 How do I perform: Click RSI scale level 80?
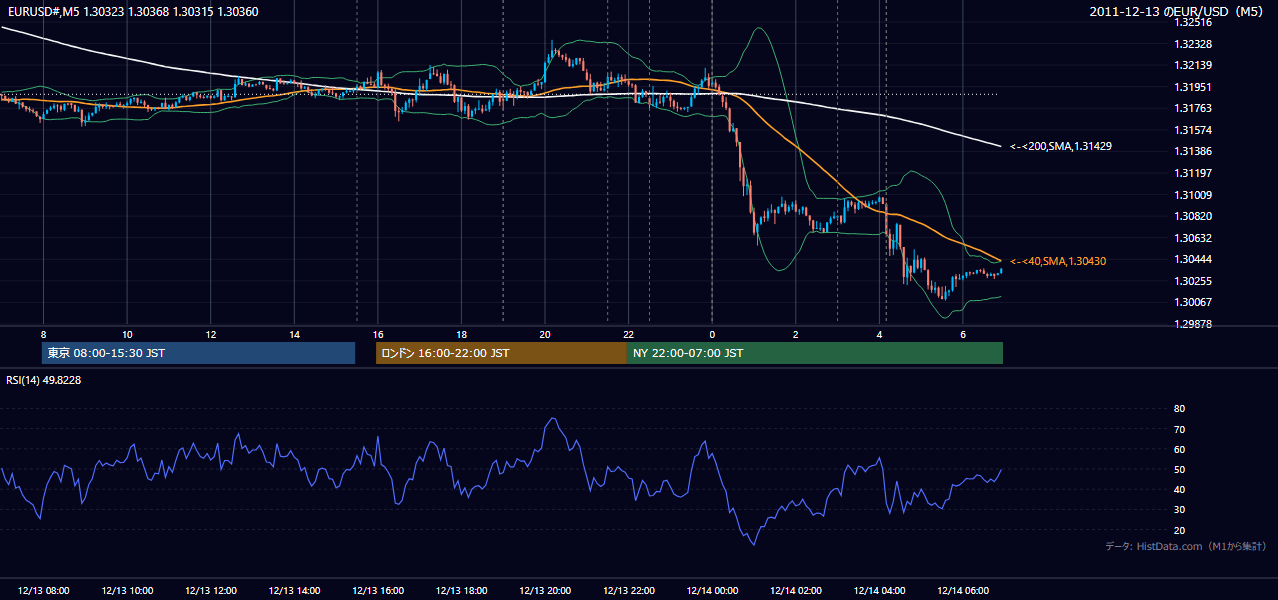click(x=1179, y=409)
